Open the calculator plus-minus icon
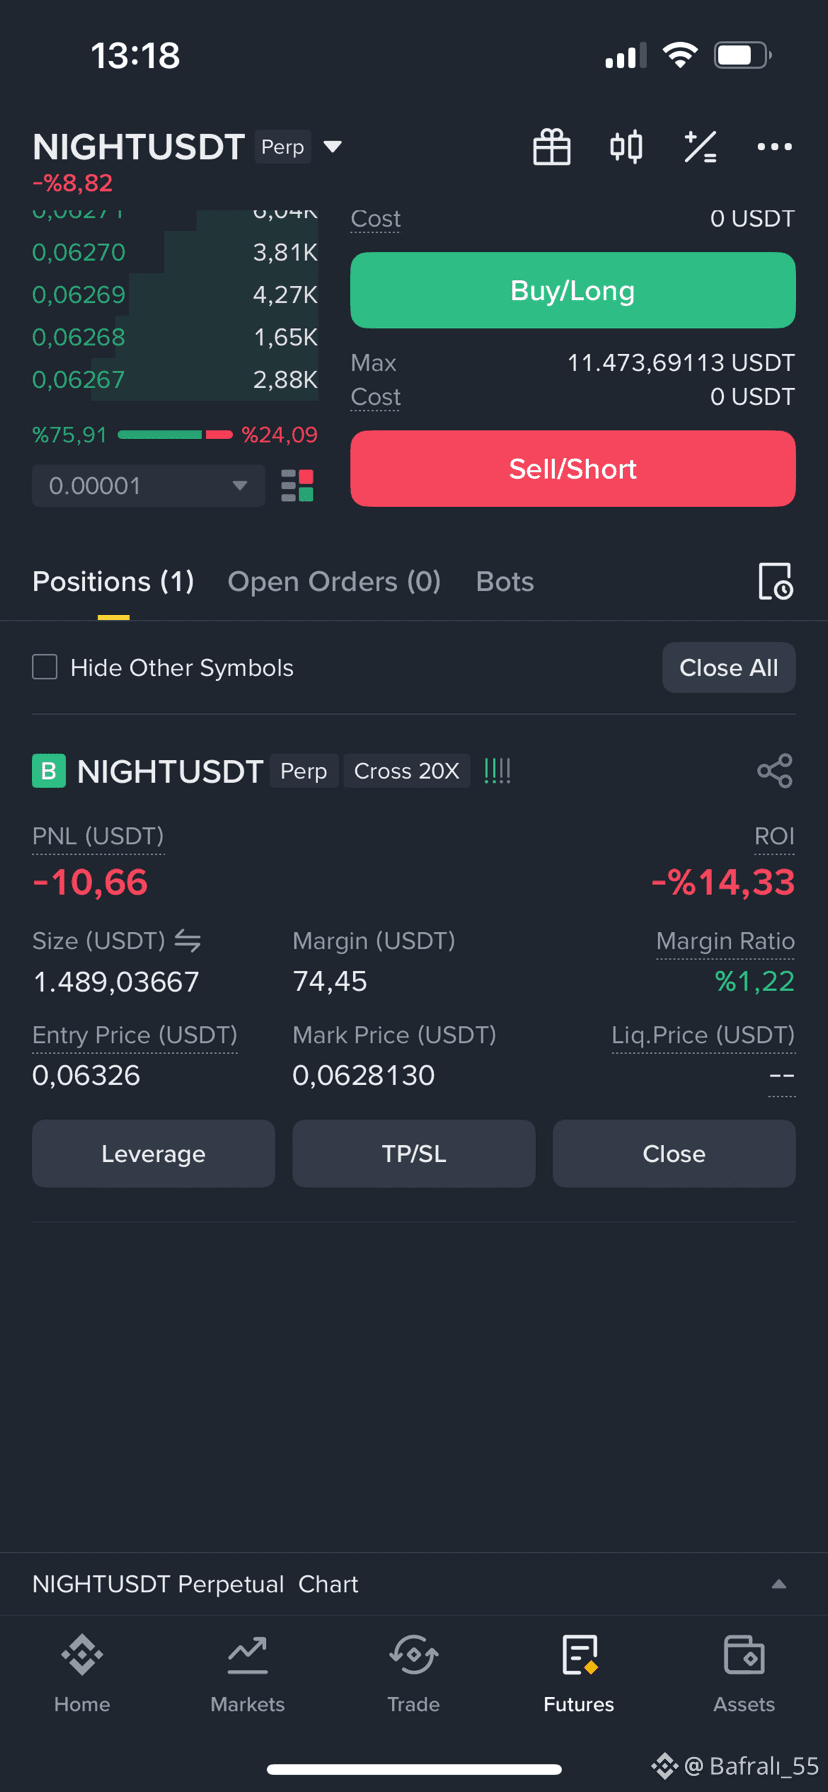The image size is (828, 1792). click(x=700, y=147)
